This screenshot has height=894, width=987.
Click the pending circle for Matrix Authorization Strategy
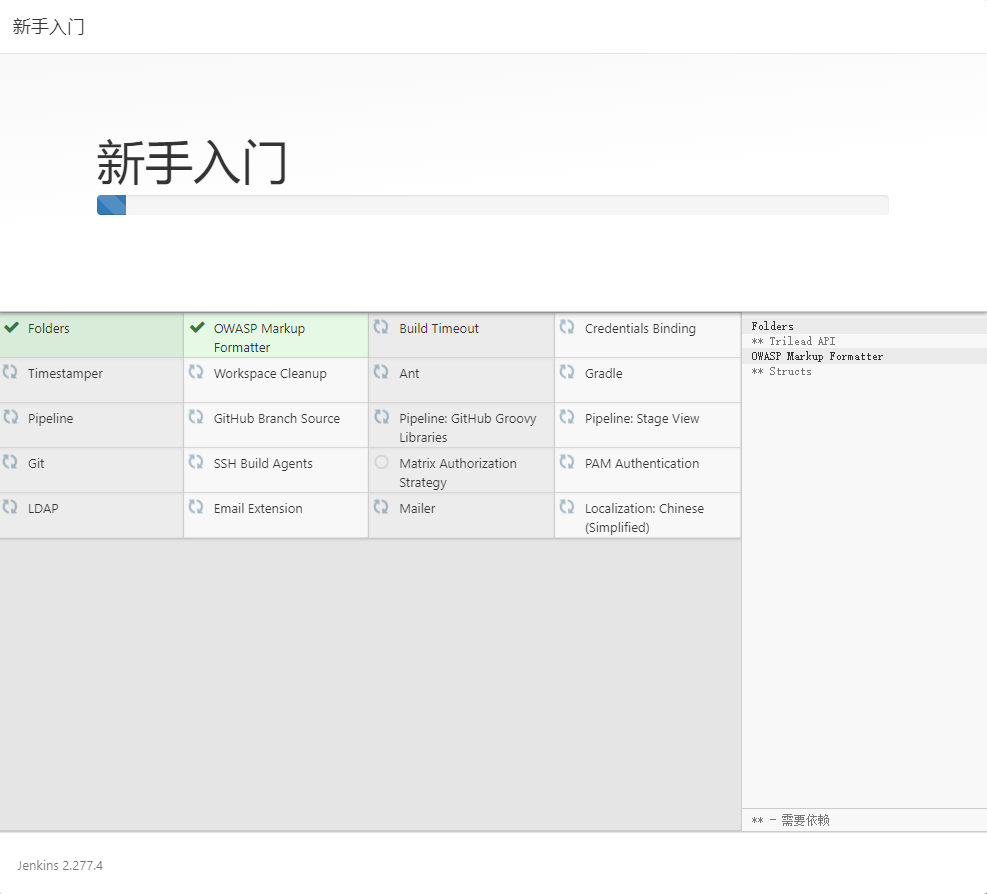(381, 462)
